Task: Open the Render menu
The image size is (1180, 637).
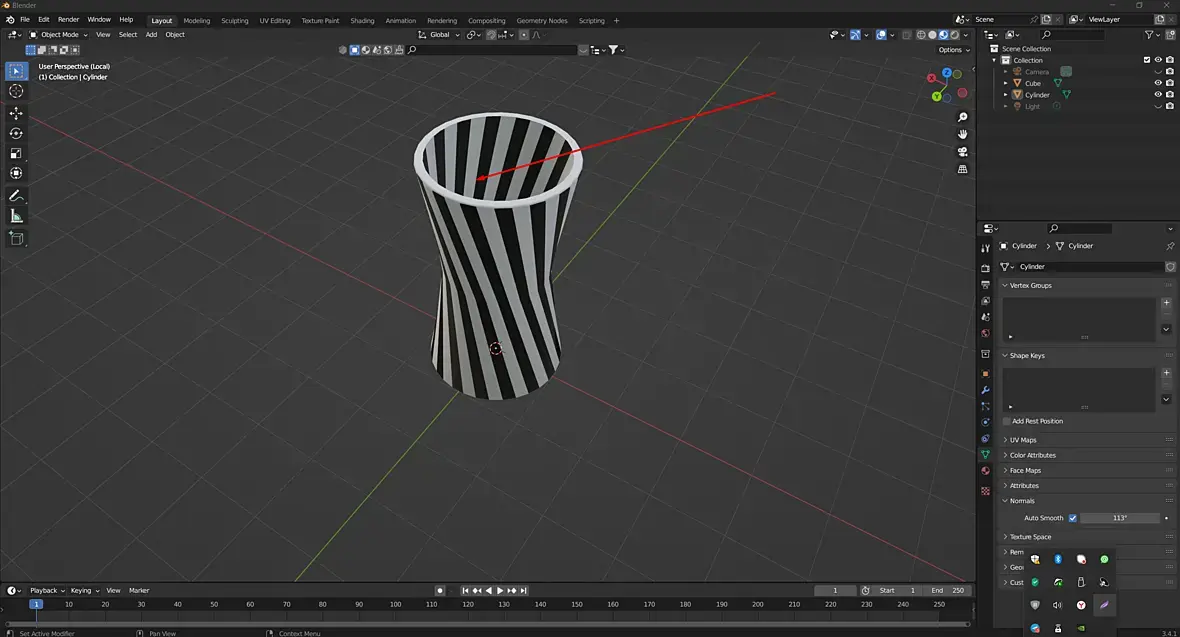Action: [68, 20]
